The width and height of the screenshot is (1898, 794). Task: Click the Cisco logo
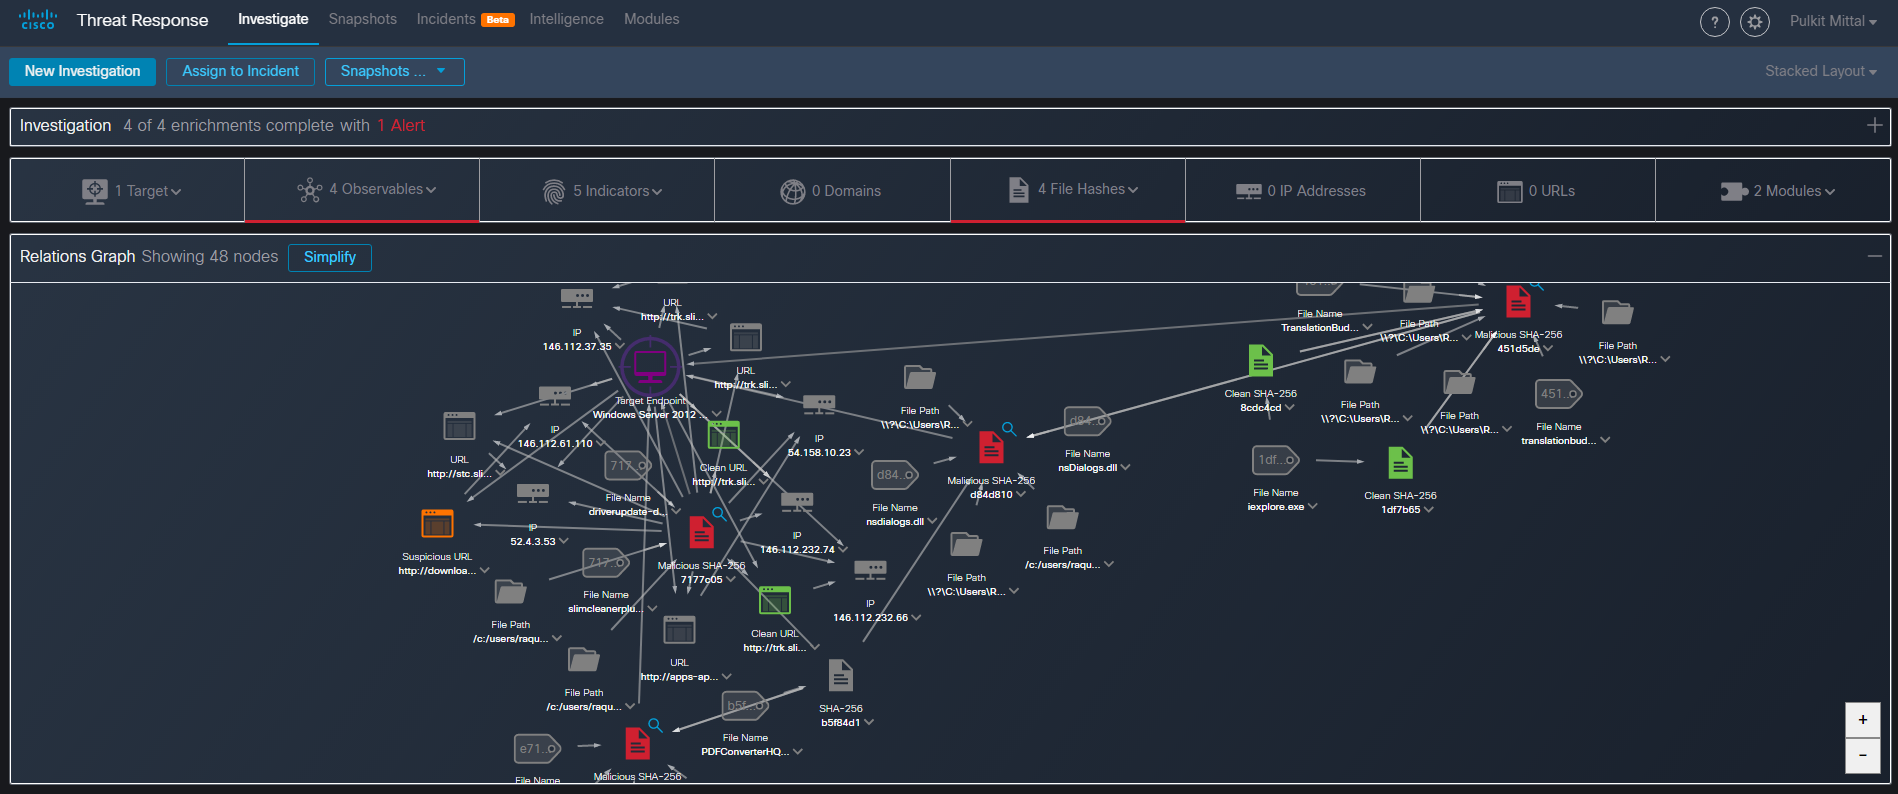38,20
